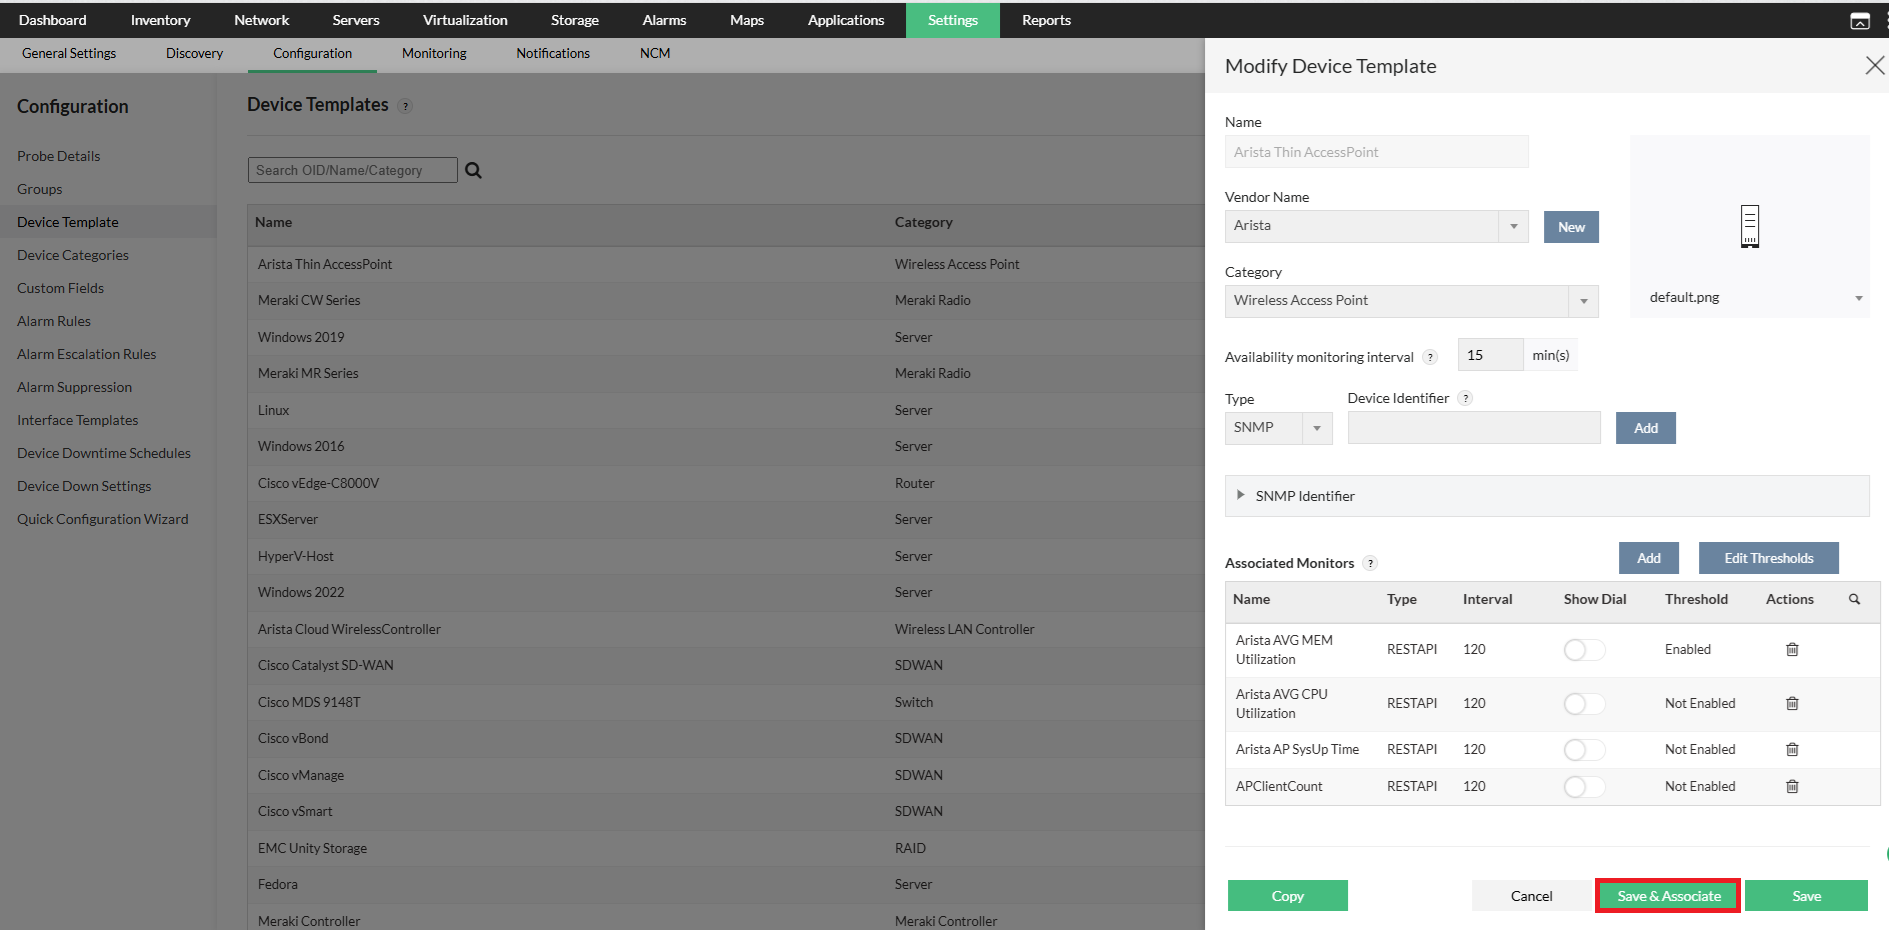
Task: Open Custom Fields in the sidebar
Action: pyautogui.click(x=60, y=288)
